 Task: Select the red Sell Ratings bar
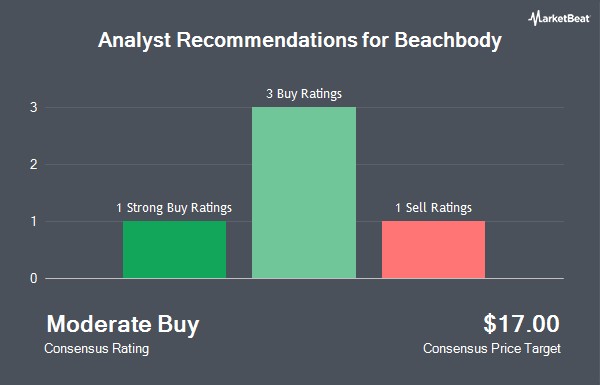coord(433,250)
